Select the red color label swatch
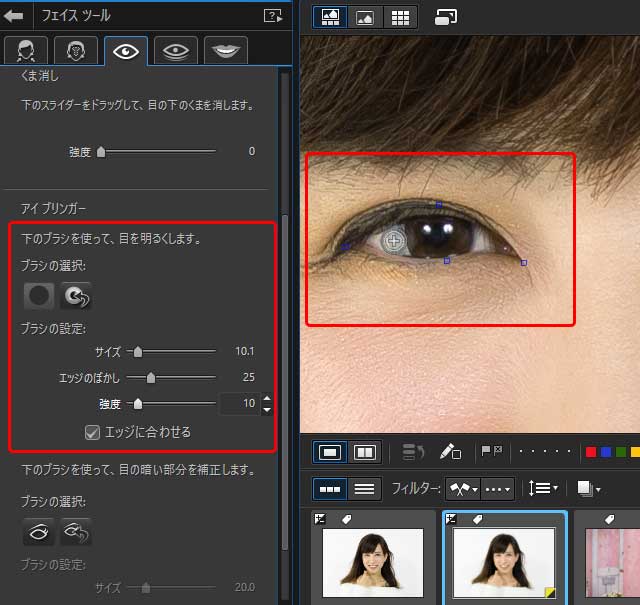 (x=591, y=452)
